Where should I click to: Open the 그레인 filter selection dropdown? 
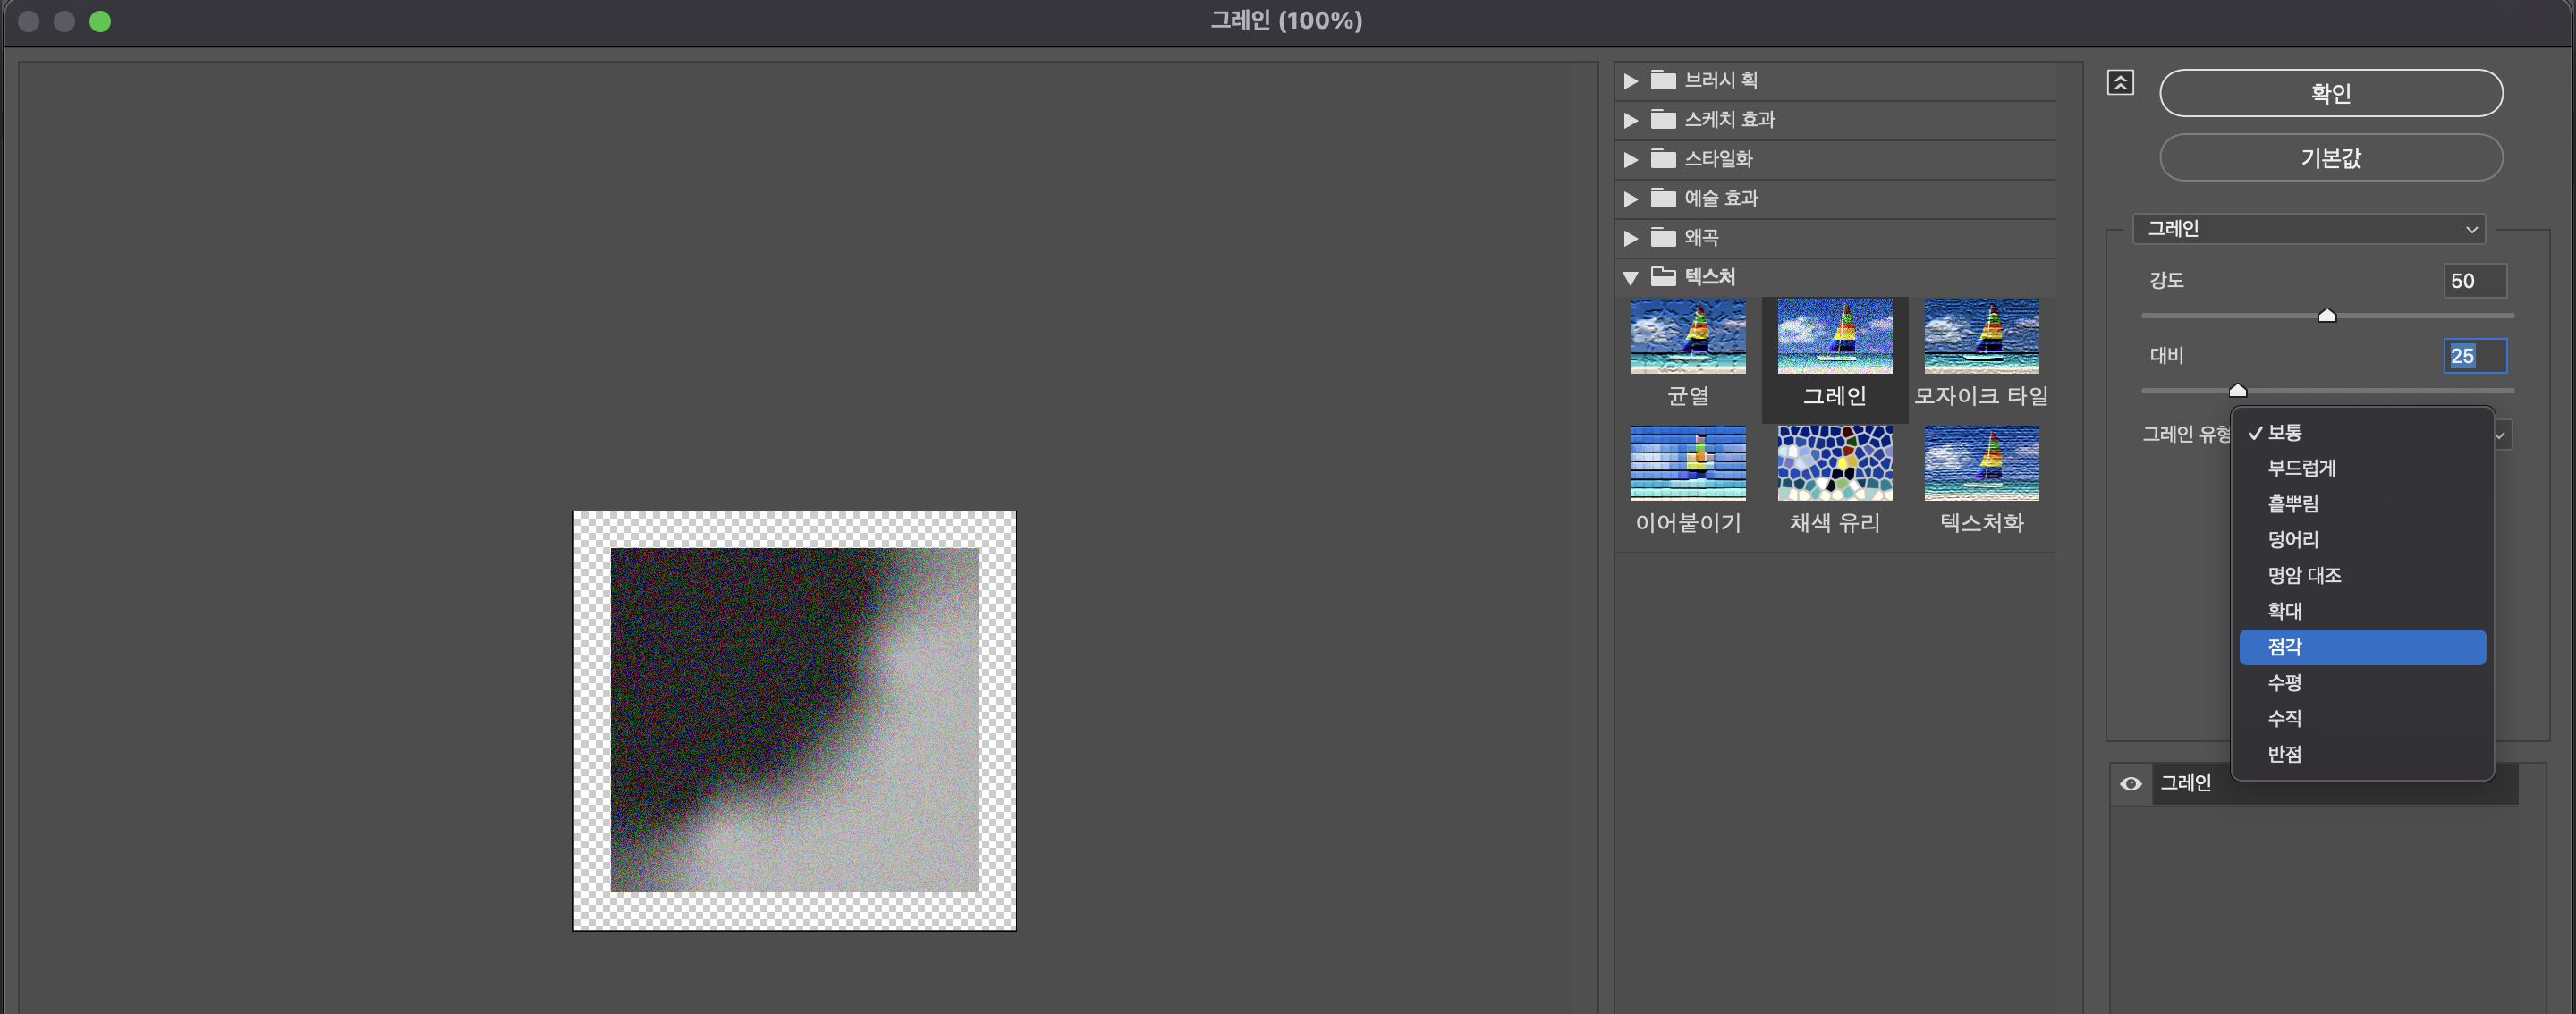point(2308,229)
